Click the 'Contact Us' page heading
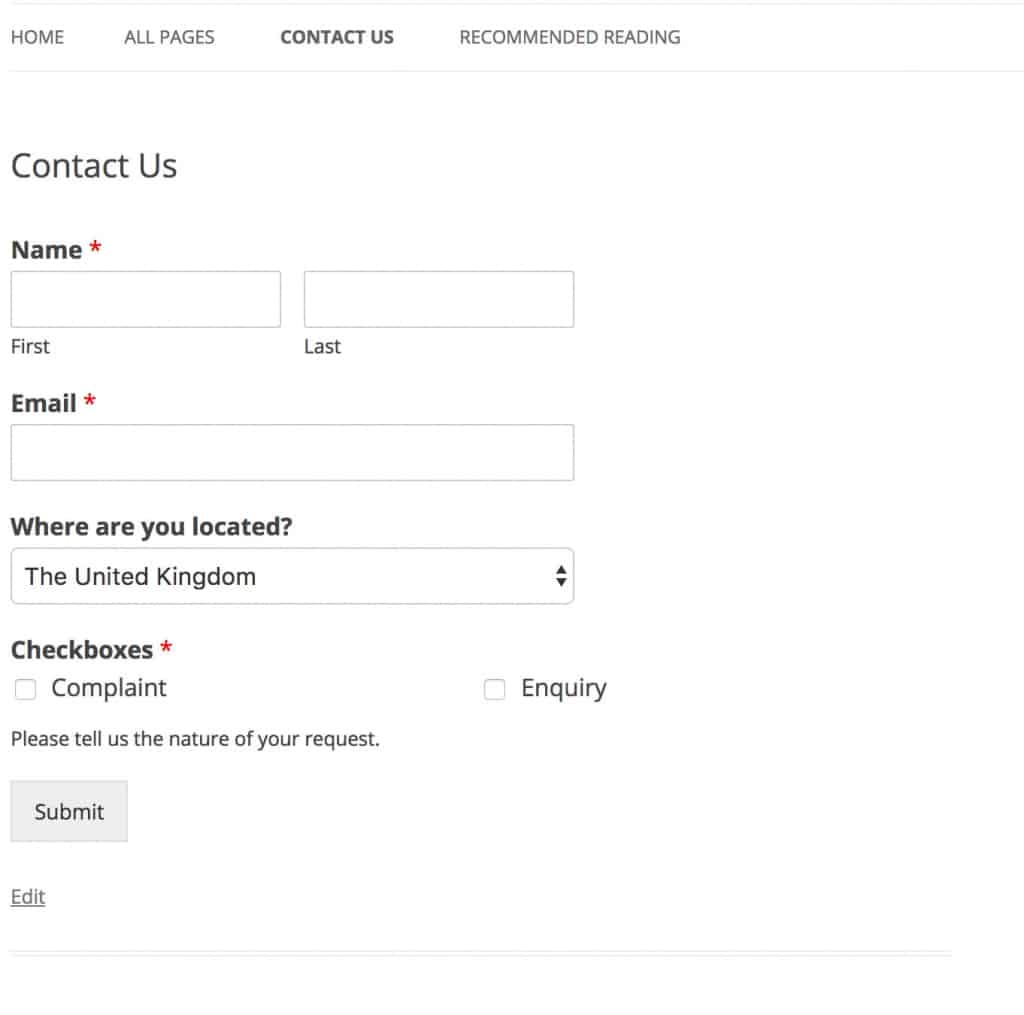The image size is (1024, 1015). point(94,165)
